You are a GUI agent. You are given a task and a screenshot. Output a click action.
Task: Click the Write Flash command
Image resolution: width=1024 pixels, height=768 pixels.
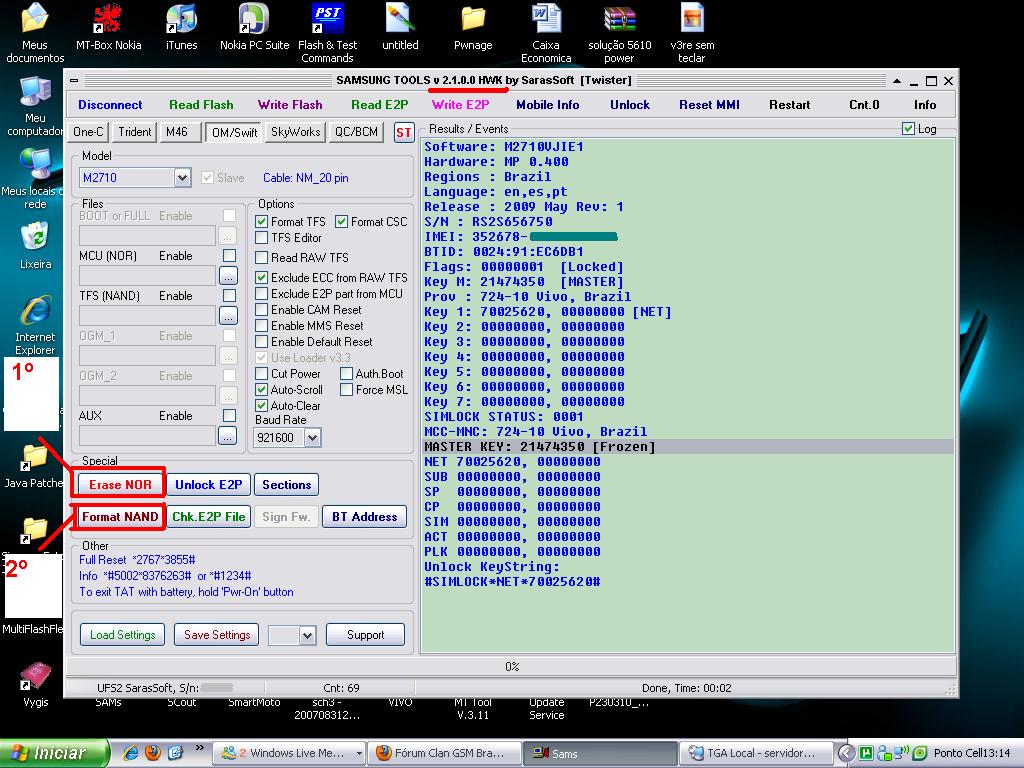coord(290,104)
